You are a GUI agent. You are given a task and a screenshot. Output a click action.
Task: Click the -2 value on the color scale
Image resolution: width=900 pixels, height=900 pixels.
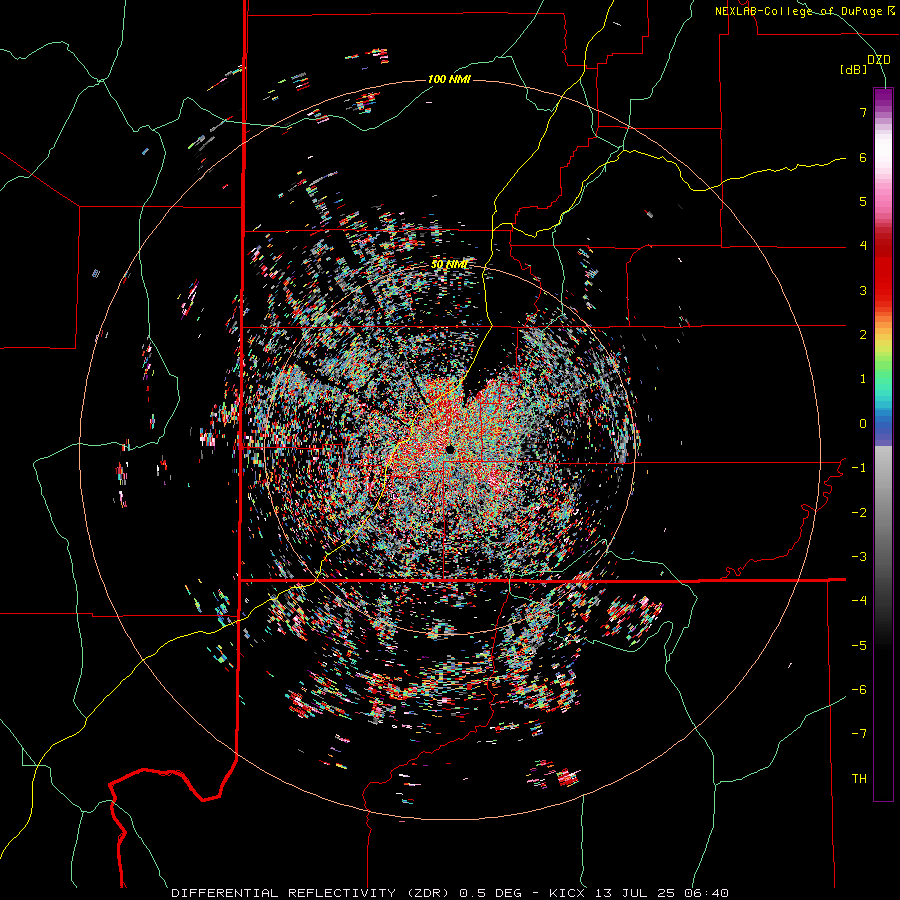859,513
